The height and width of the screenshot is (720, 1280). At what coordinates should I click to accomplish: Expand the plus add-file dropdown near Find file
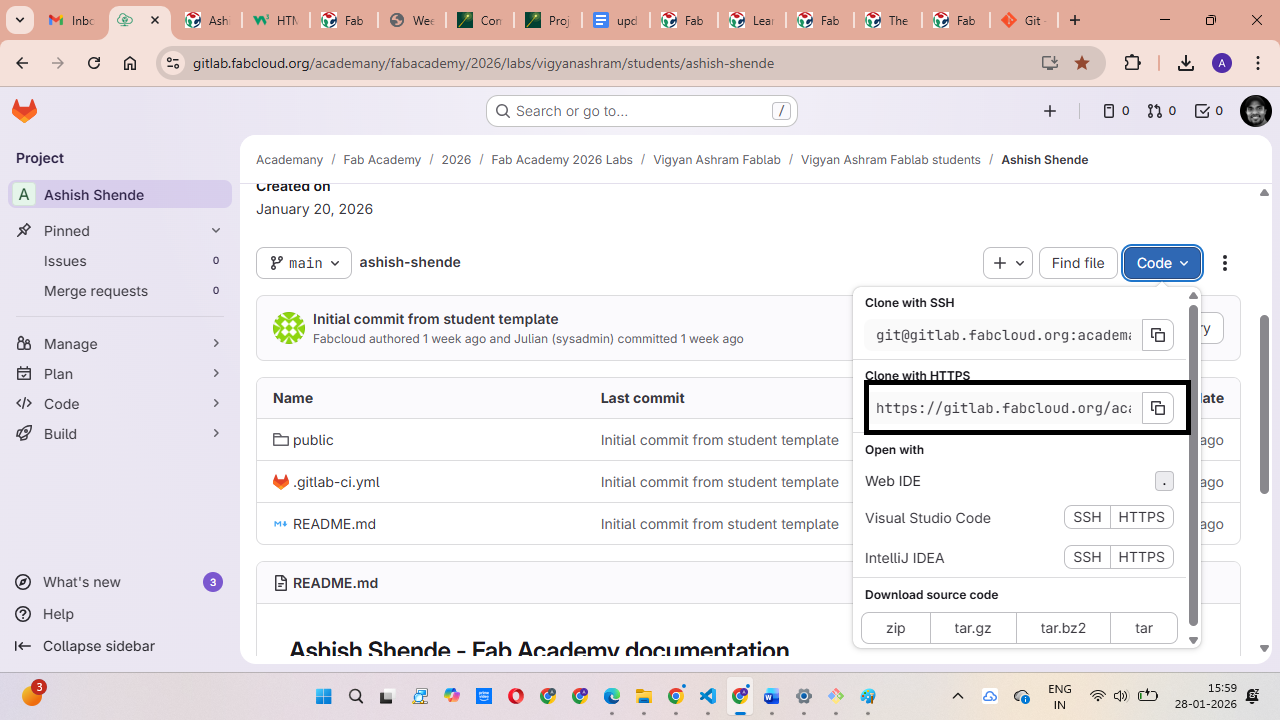[x=1007, y=263]
